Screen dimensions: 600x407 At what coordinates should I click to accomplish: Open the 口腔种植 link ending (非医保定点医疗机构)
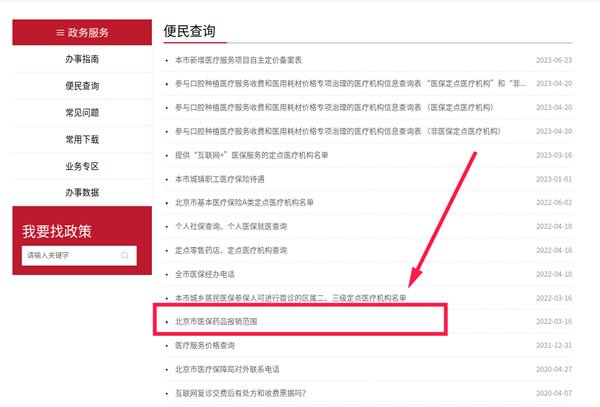[338, 131]
